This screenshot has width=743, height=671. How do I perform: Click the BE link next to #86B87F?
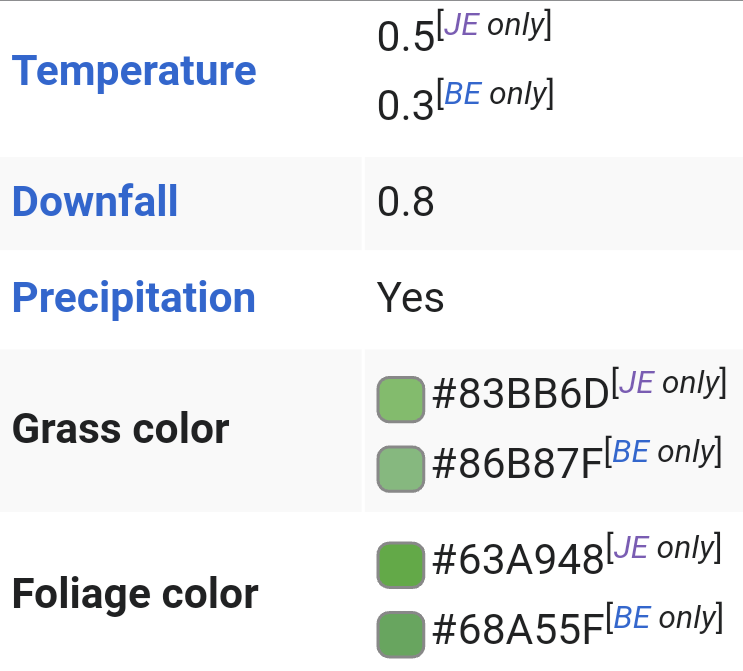pos(631,452)
